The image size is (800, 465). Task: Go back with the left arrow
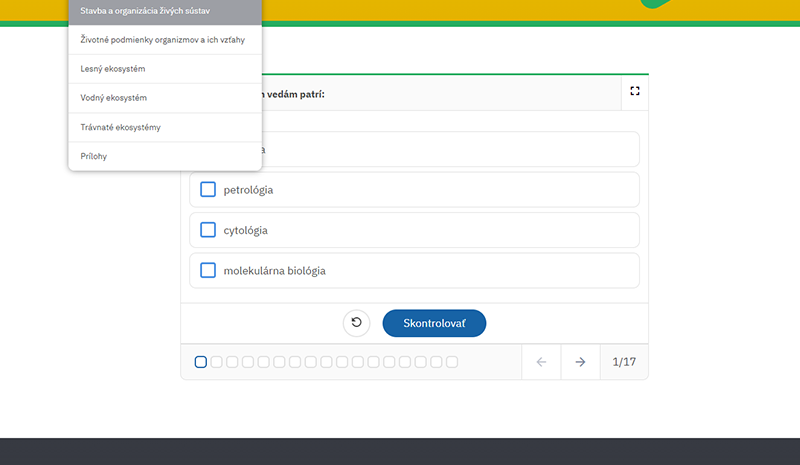(x=541, y=362)
